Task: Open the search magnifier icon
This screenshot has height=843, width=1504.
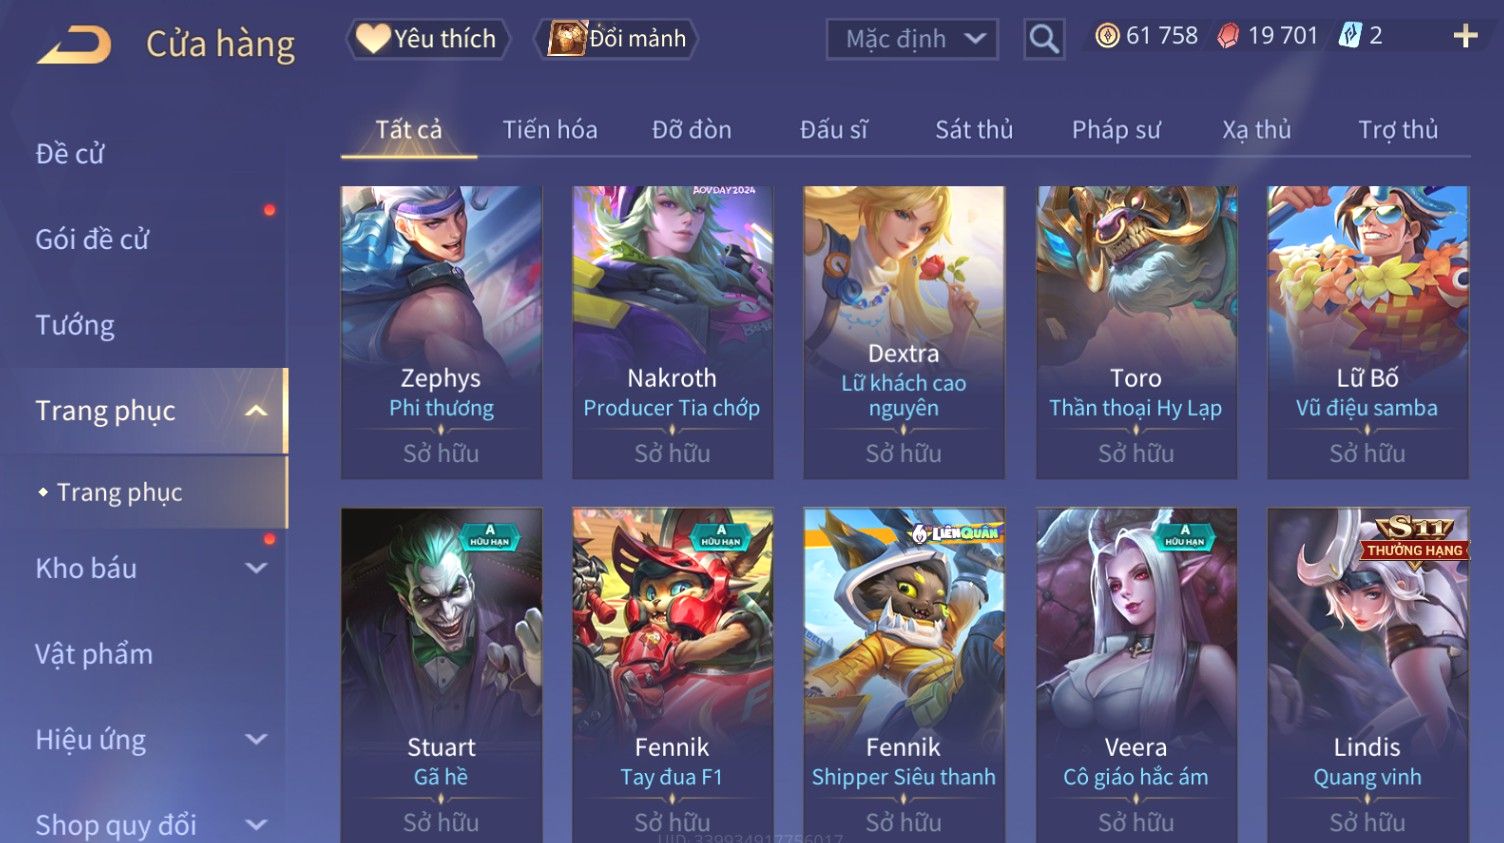Action: pos(1043,39)
